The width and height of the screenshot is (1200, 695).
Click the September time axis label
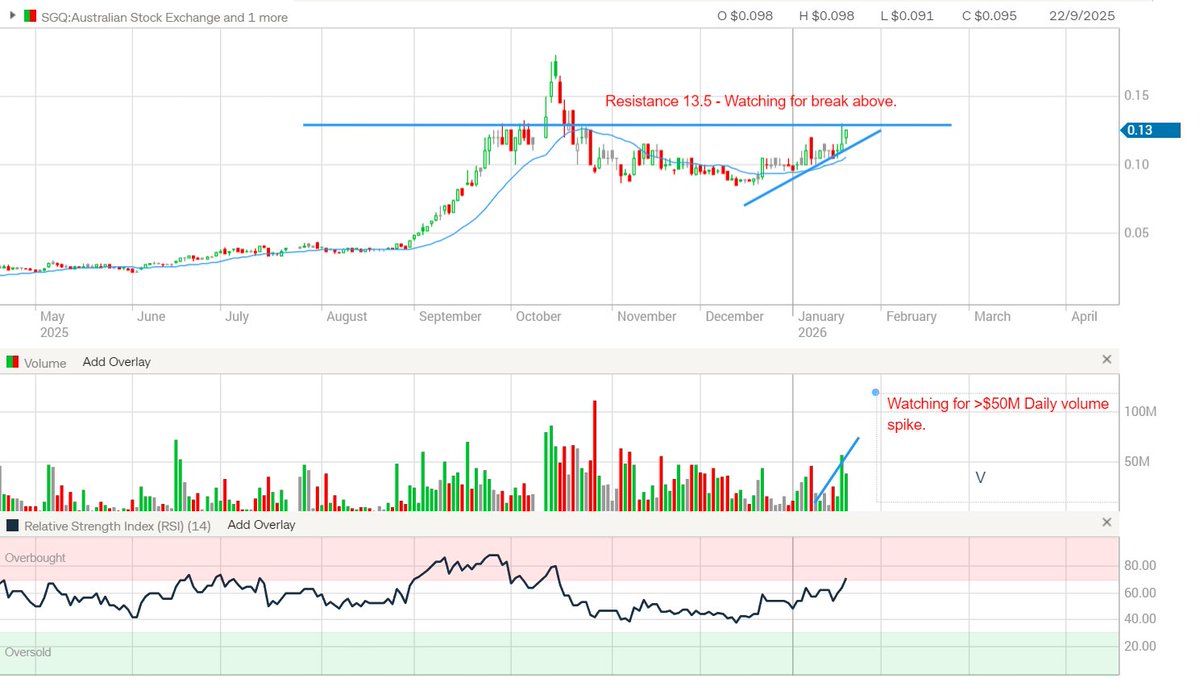point(450,316)
